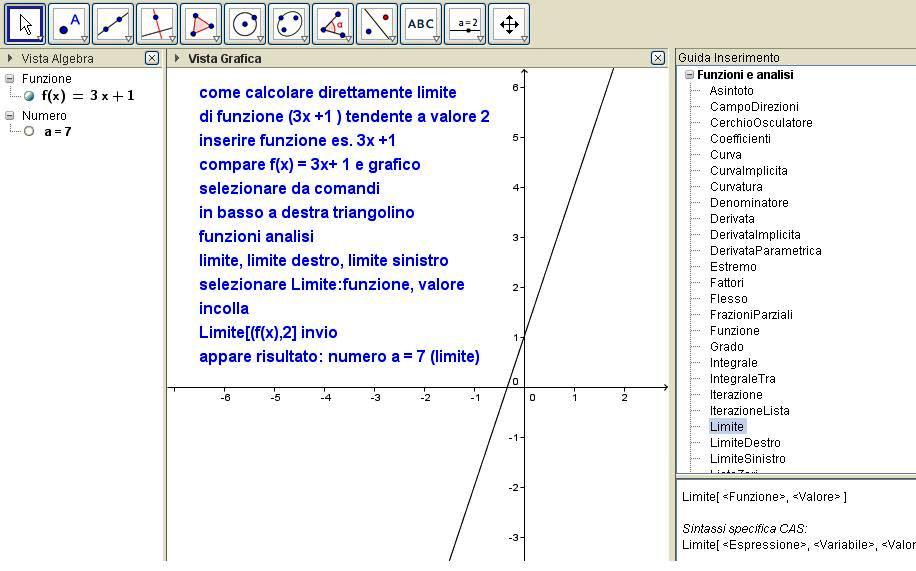This screenshot has width=916, height=571.
Task: Select the a=2 Slider tool
Action: tap(465, 24)
